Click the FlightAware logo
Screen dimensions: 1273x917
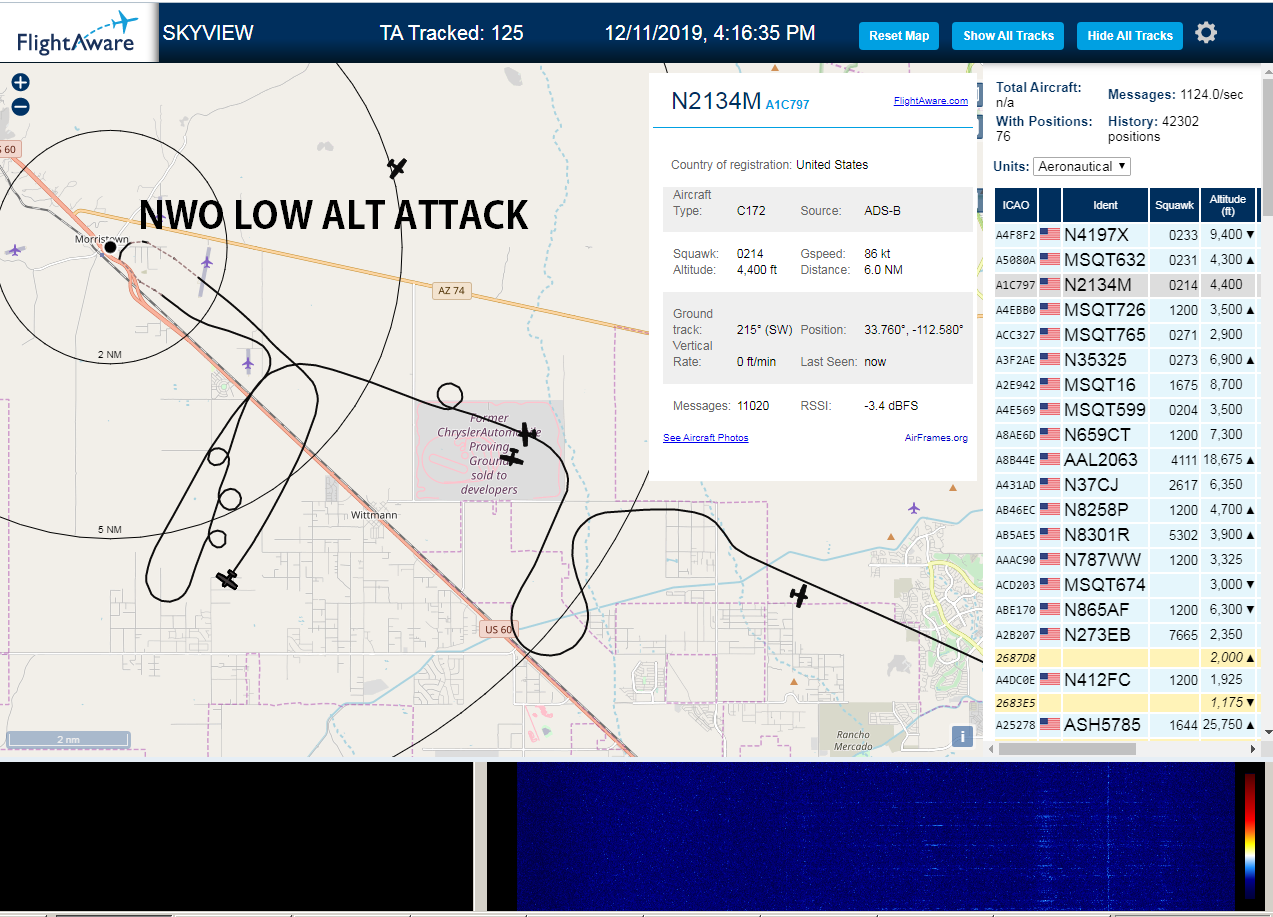tap(79, 33)
